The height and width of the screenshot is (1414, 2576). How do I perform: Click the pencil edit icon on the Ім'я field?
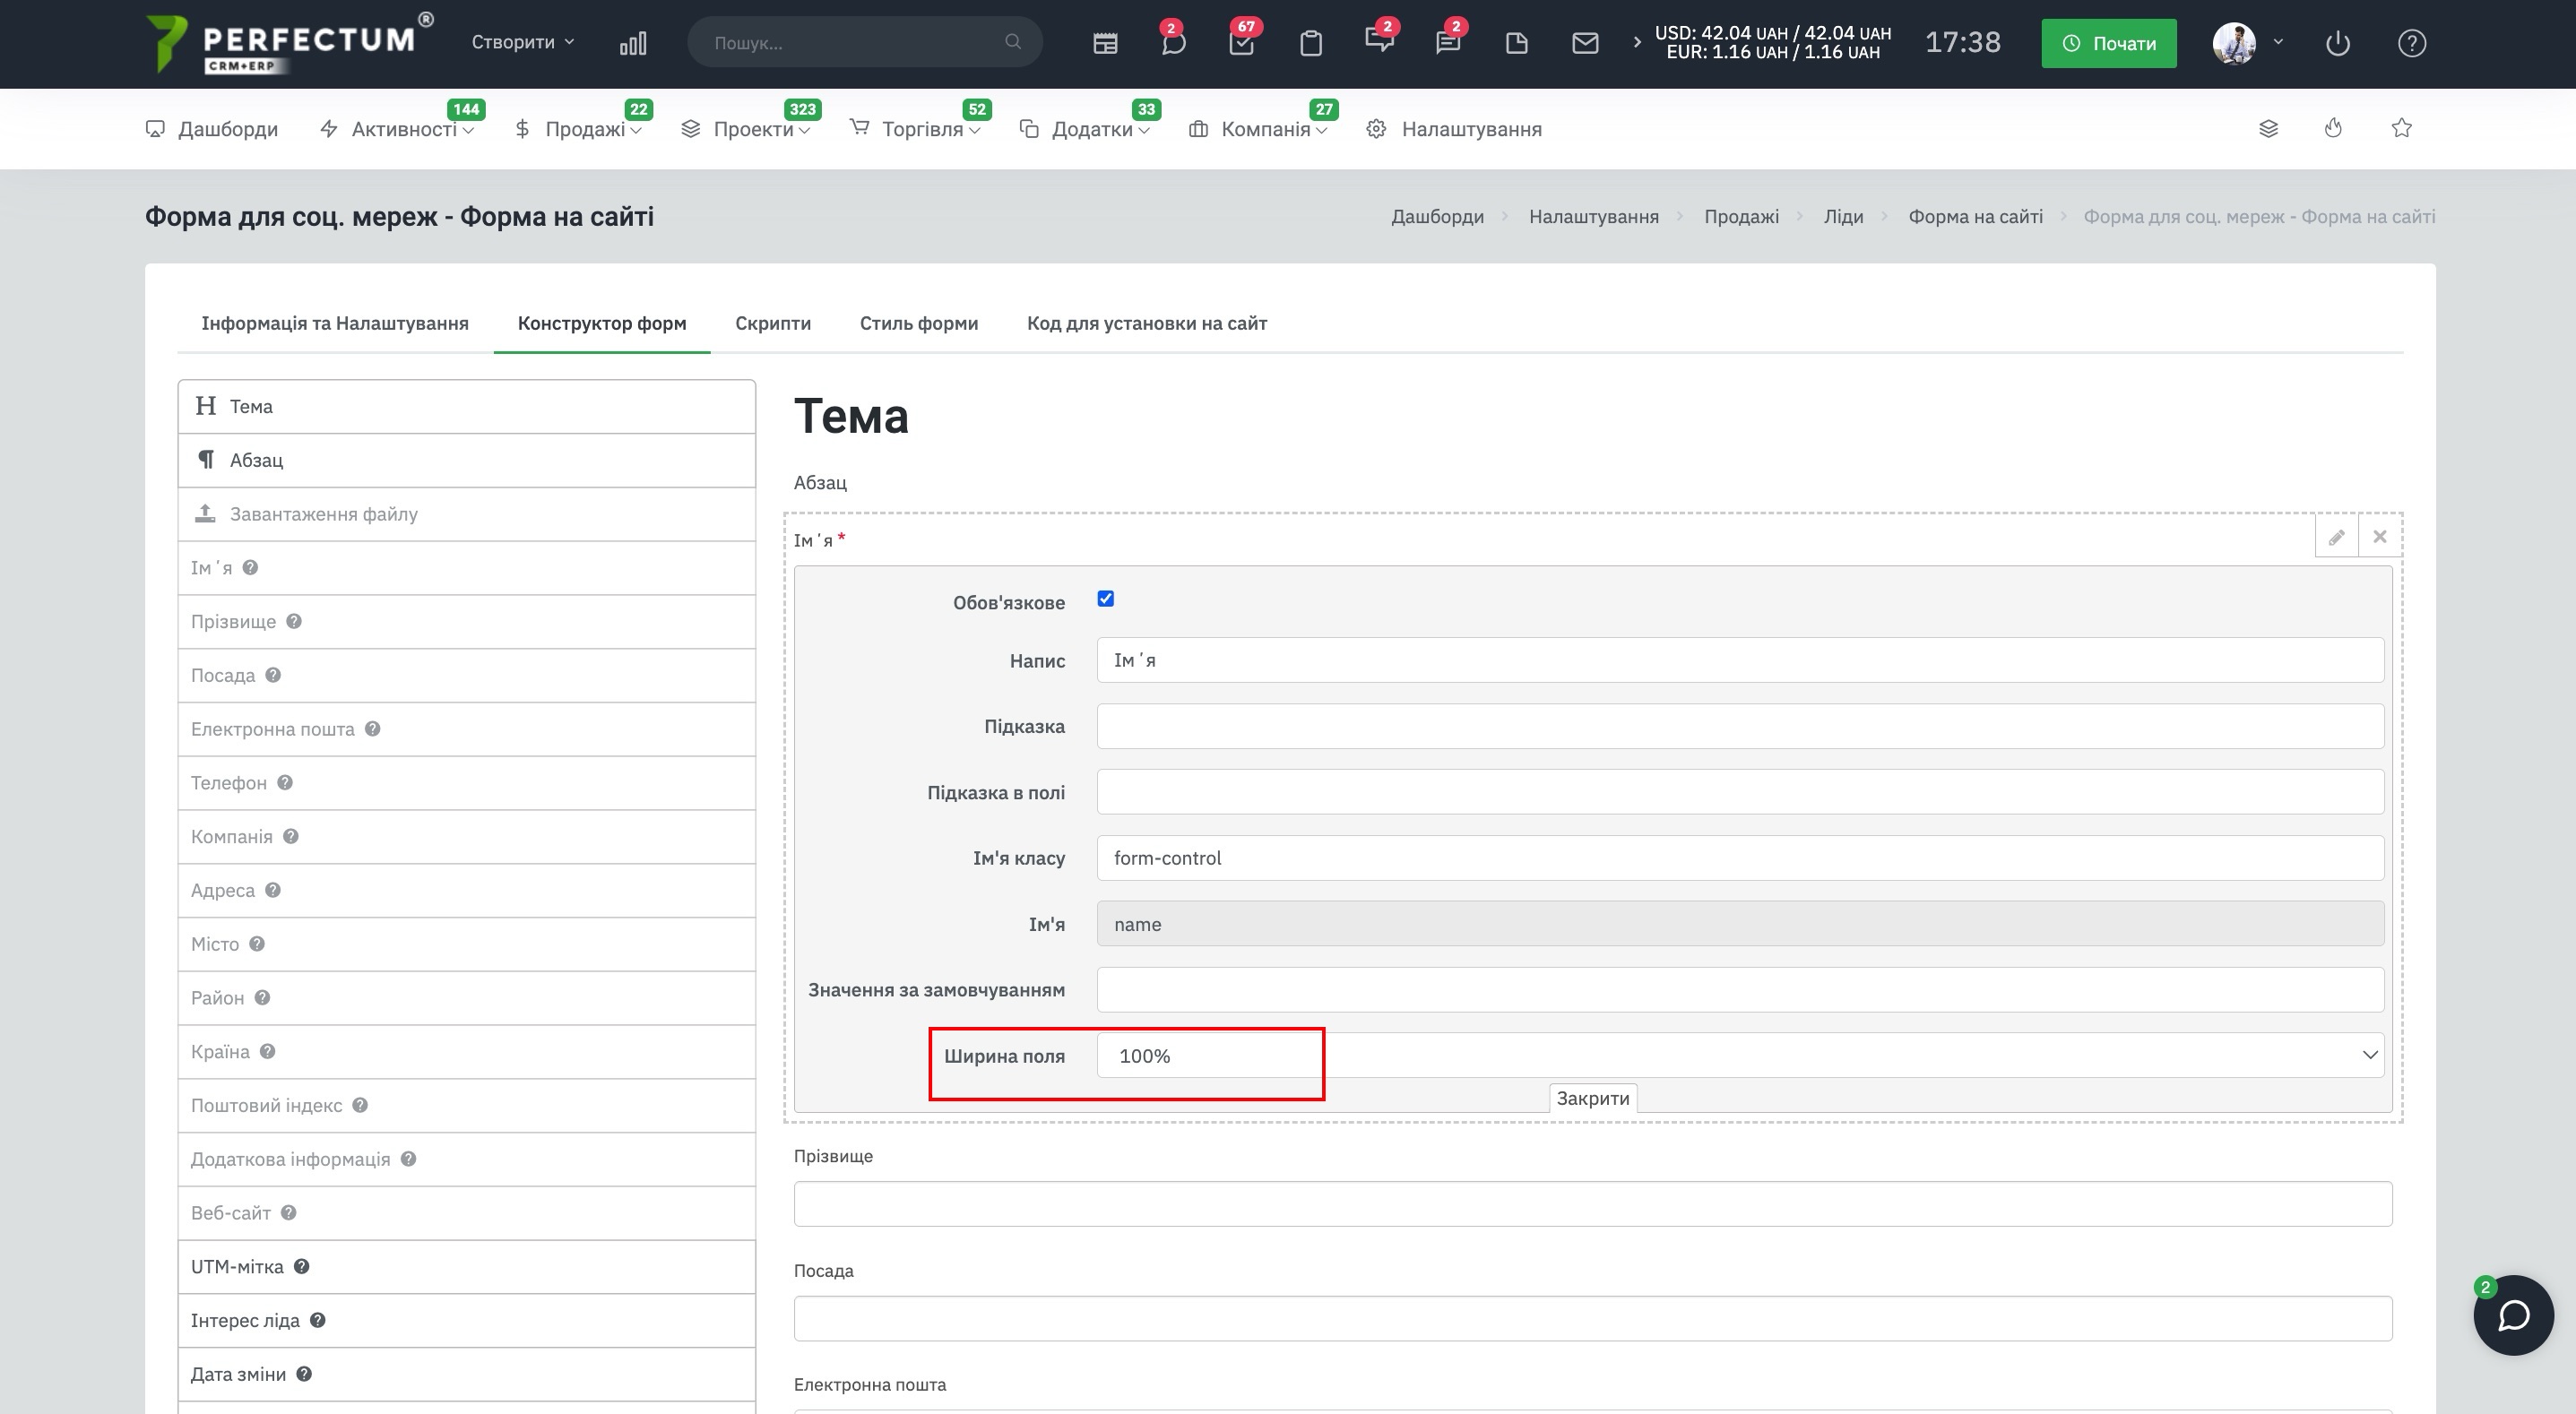point(2336,537)
